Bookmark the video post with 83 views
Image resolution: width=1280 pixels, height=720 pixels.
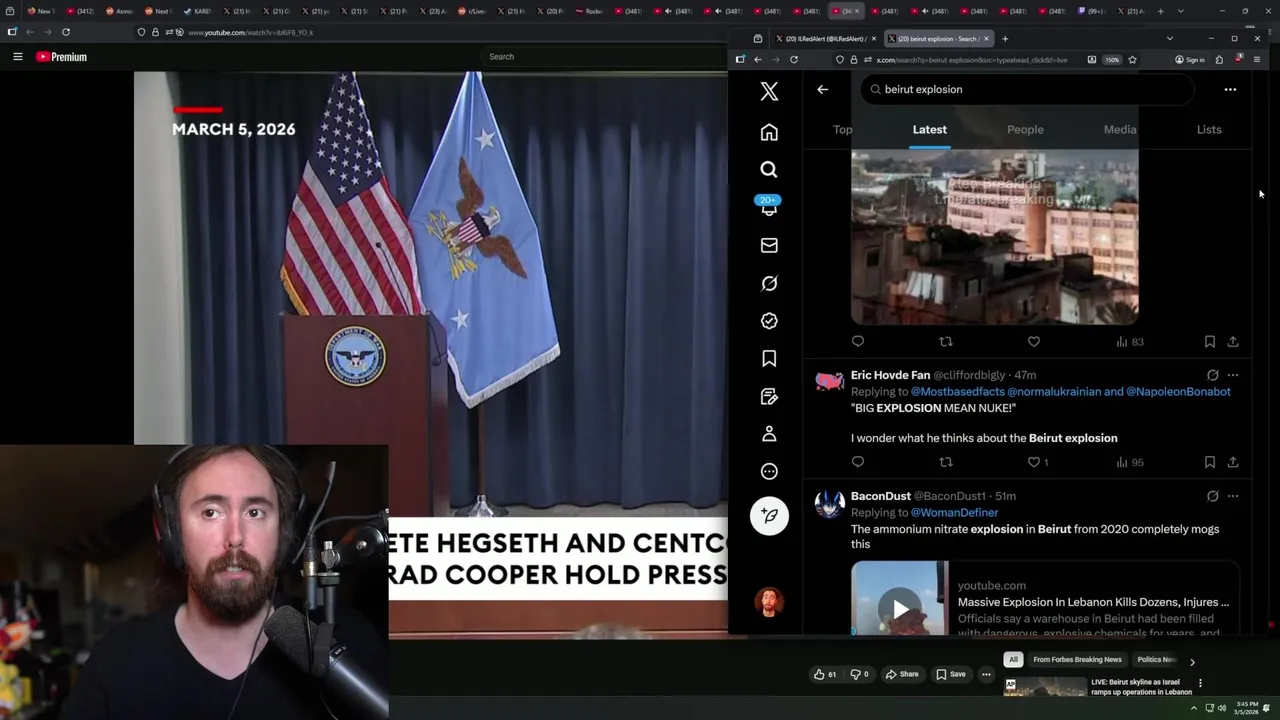tap(1210, 342)
